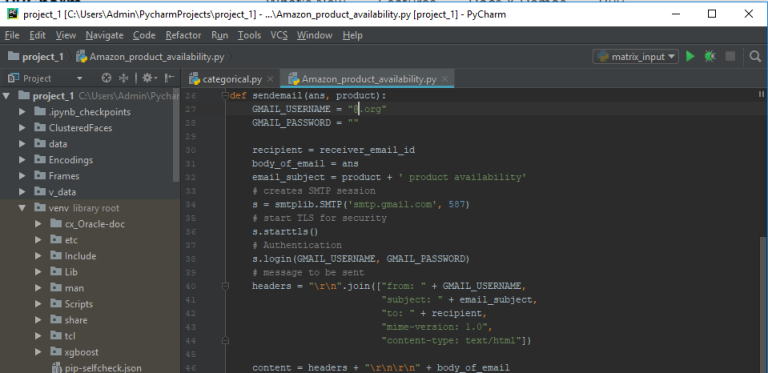Hide the Project tool window icon
Screen dimensions: 768x373
tap(169, 78)
